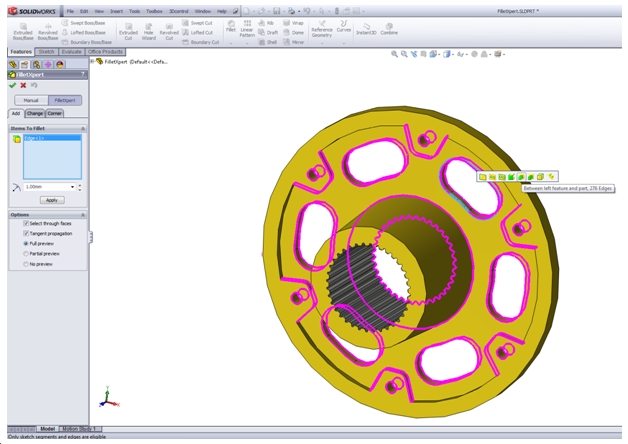Viewport: 628px width, 444px height.
Task: Select the Partial preview radio button
Action: (x=26, y=254)
